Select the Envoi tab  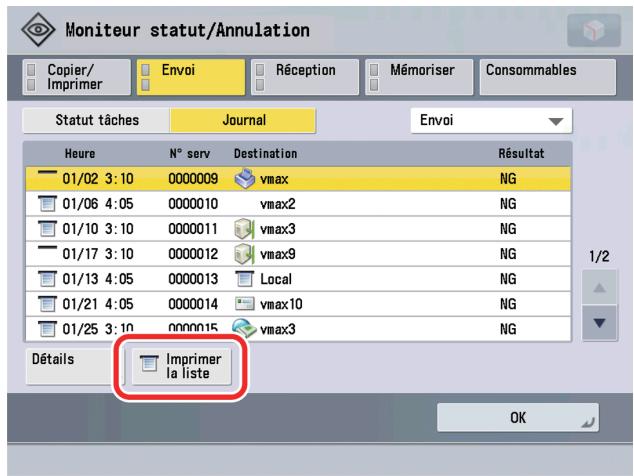[191, 77]
